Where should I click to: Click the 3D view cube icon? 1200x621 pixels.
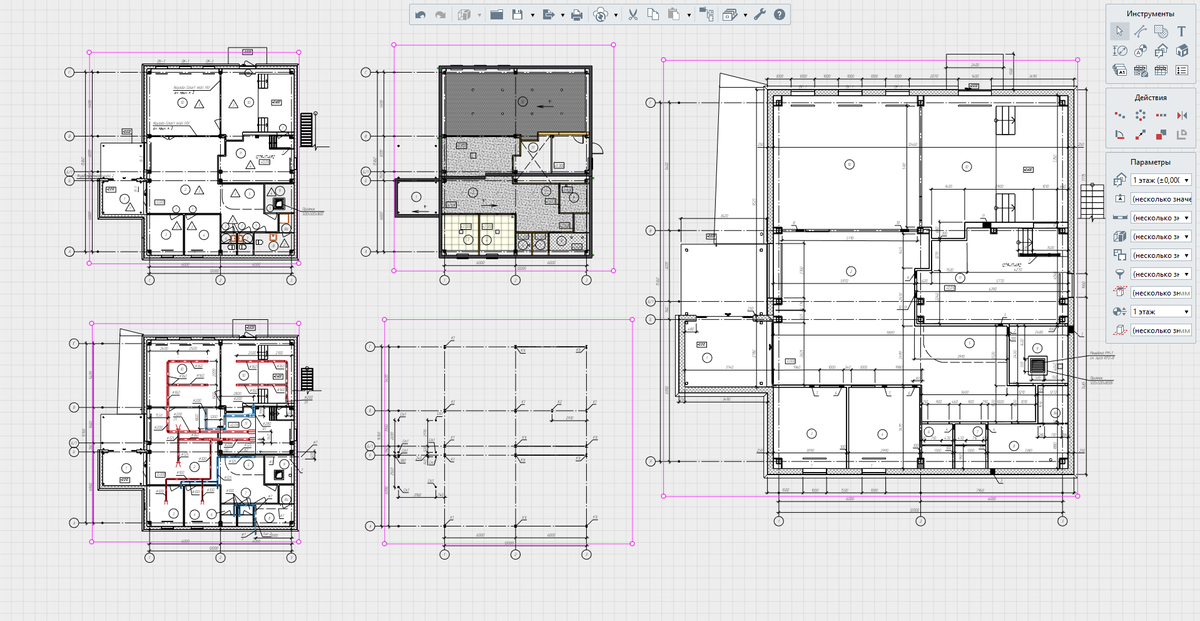[x=464, y=15]
